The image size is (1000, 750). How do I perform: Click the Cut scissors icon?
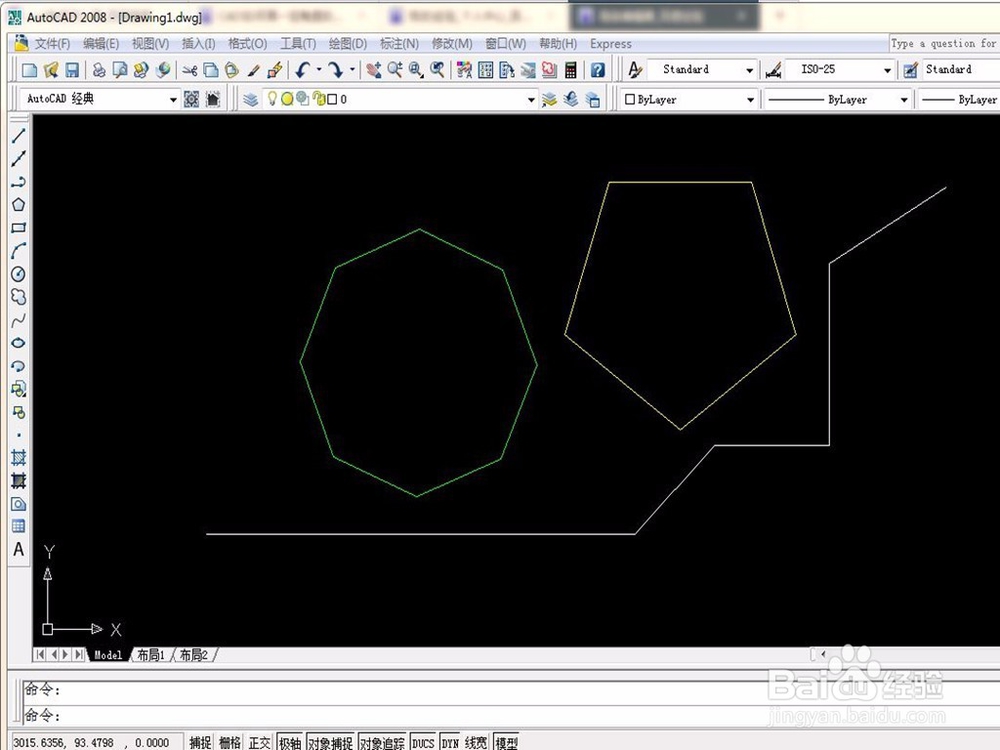tap(189, 70)
